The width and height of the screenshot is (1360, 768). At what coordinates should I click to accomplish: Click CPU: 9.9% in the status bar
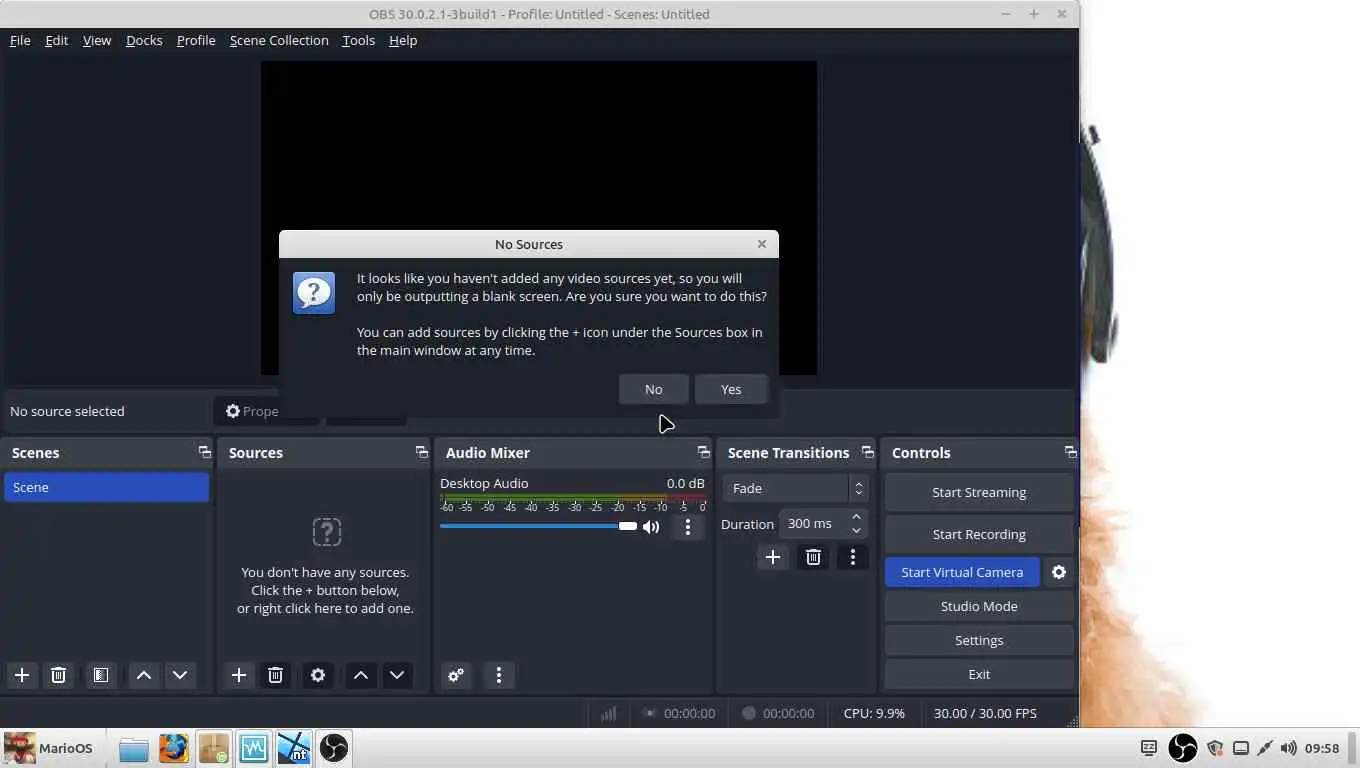874,713
